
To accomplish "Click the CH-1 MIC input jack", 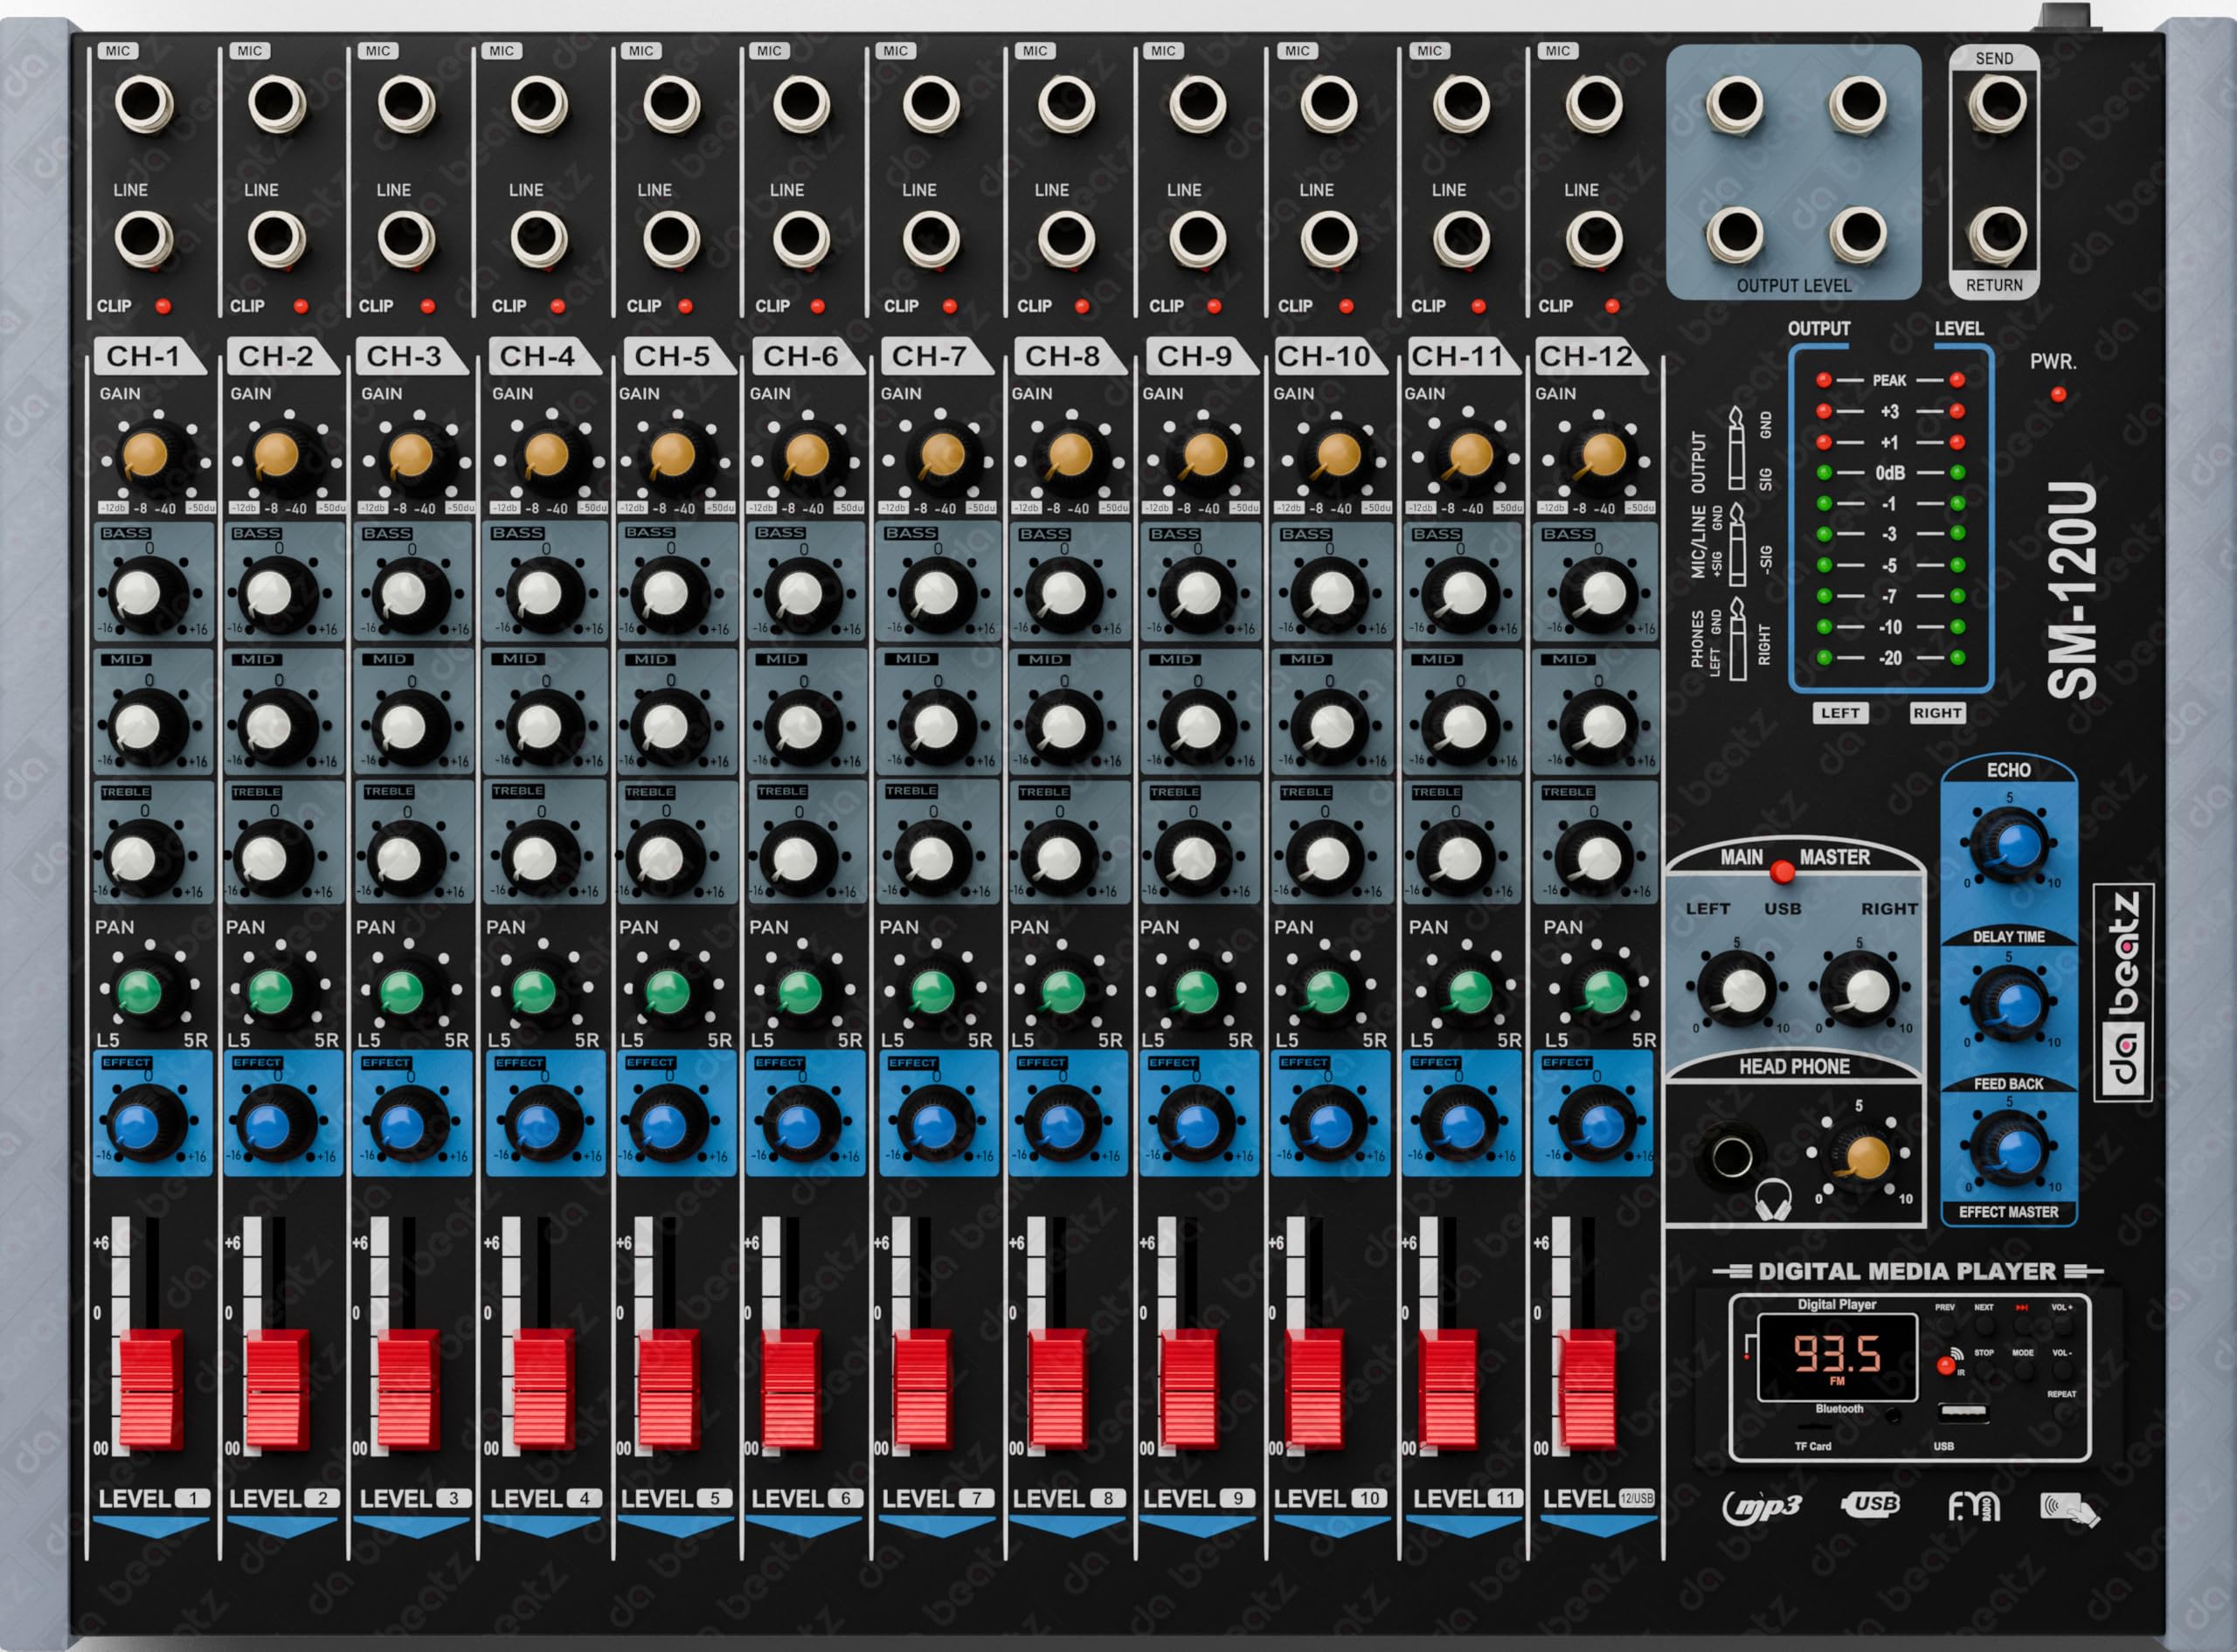I will (x=144, y=104).
